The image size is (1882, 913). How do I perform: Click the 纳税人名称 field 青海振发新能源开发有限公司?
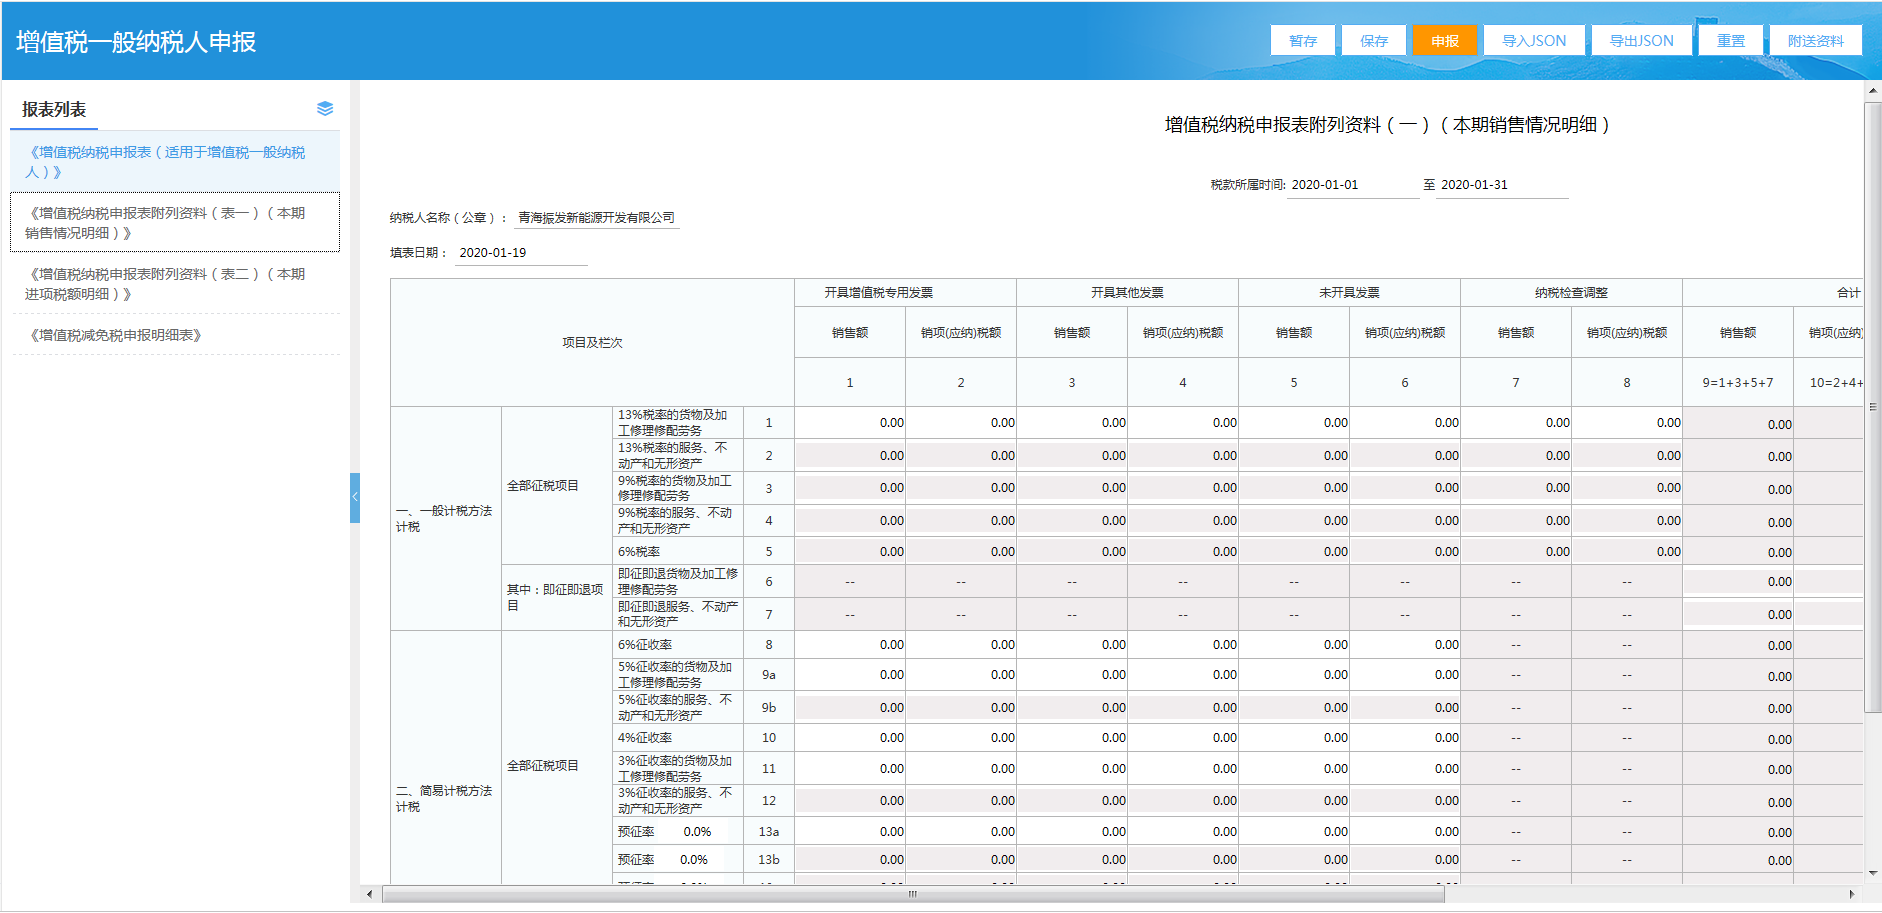tap(597, 218)
